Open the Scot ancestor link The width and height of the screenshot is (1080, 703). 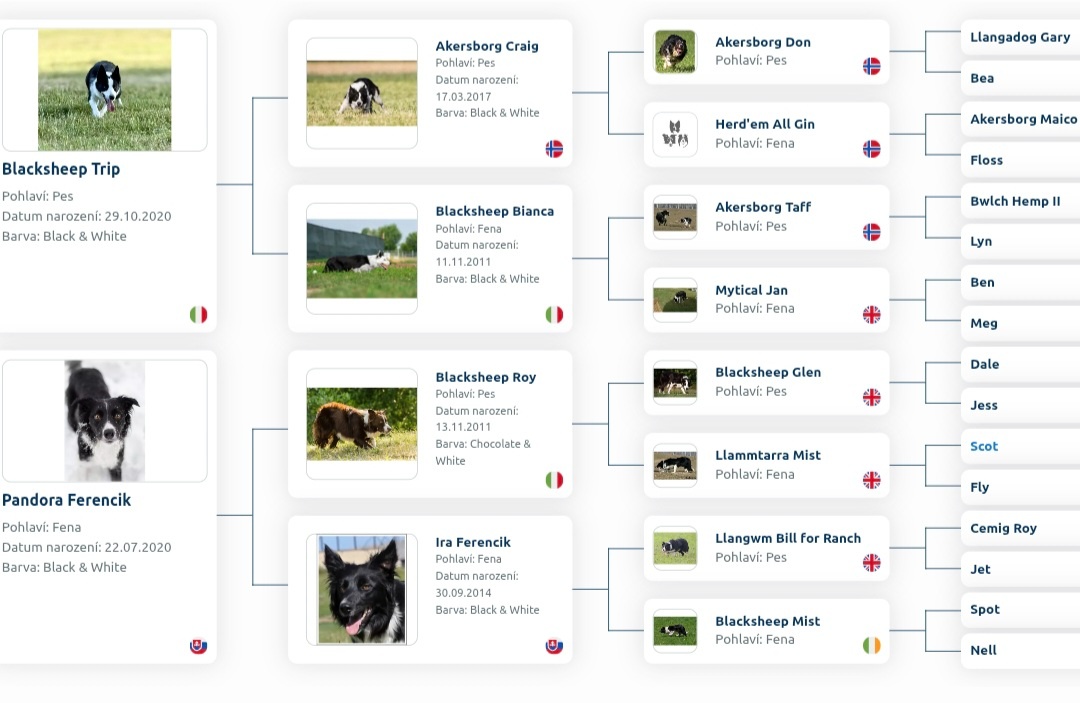tap(984, 447)
